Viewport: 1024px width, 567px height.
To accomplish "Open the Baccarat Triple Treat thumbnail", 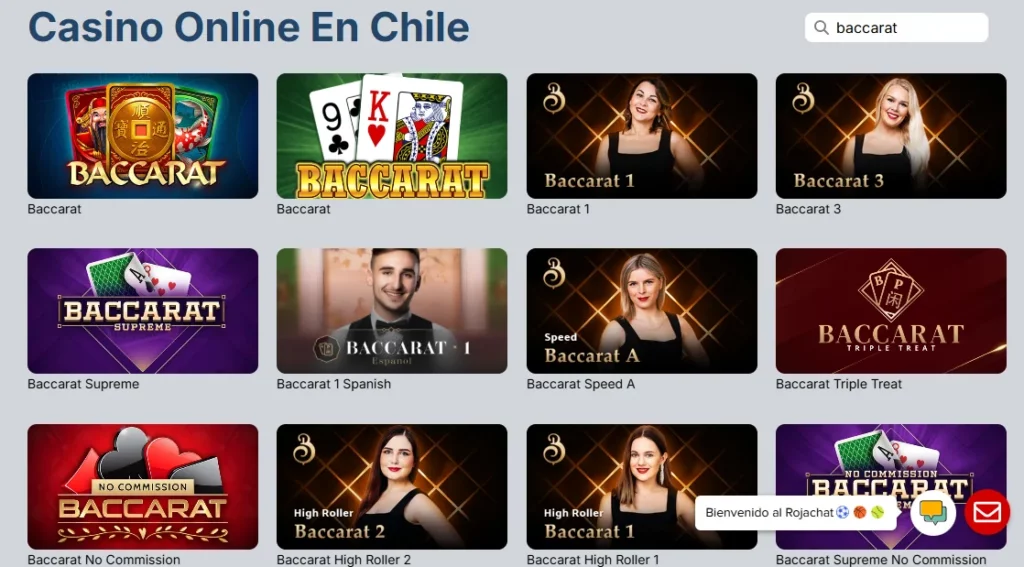I will point(891,311).
